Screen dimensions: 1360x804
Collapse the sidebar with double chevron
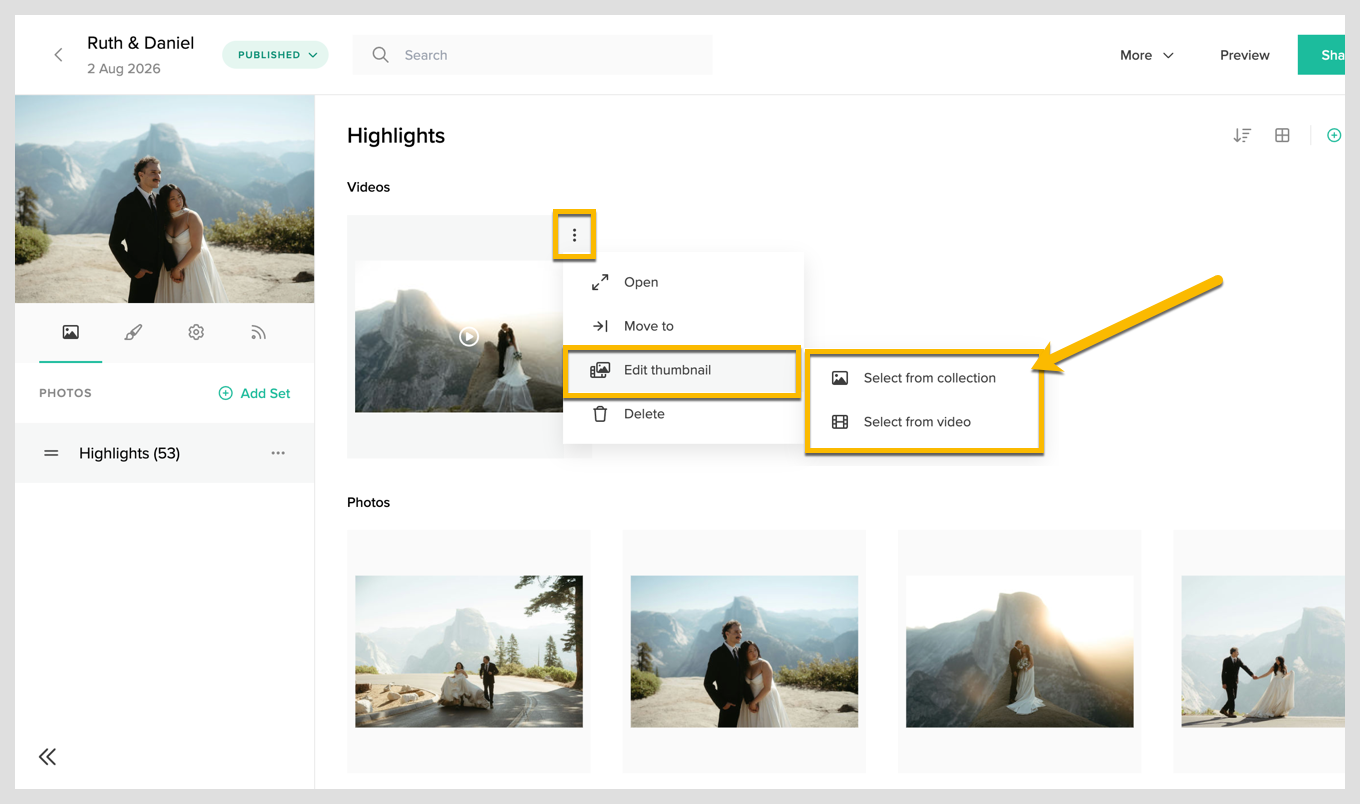click(x=47, y=757)
